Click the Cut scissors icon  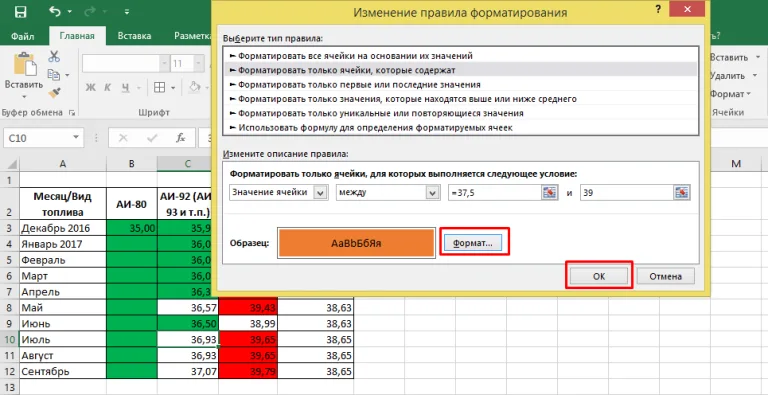coord(54,57)
